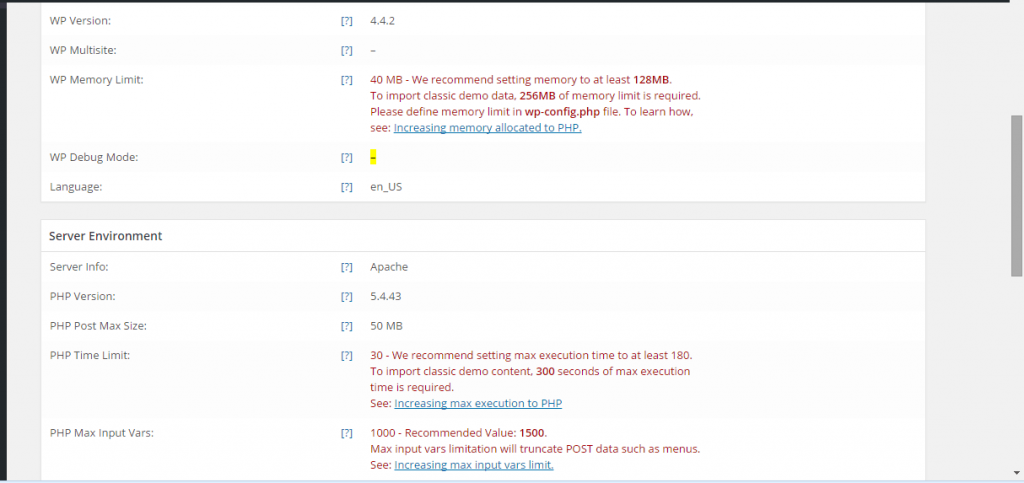The image size is (1024, 483).
Task: Click the Language row help icon
Action: pos(346,187)
